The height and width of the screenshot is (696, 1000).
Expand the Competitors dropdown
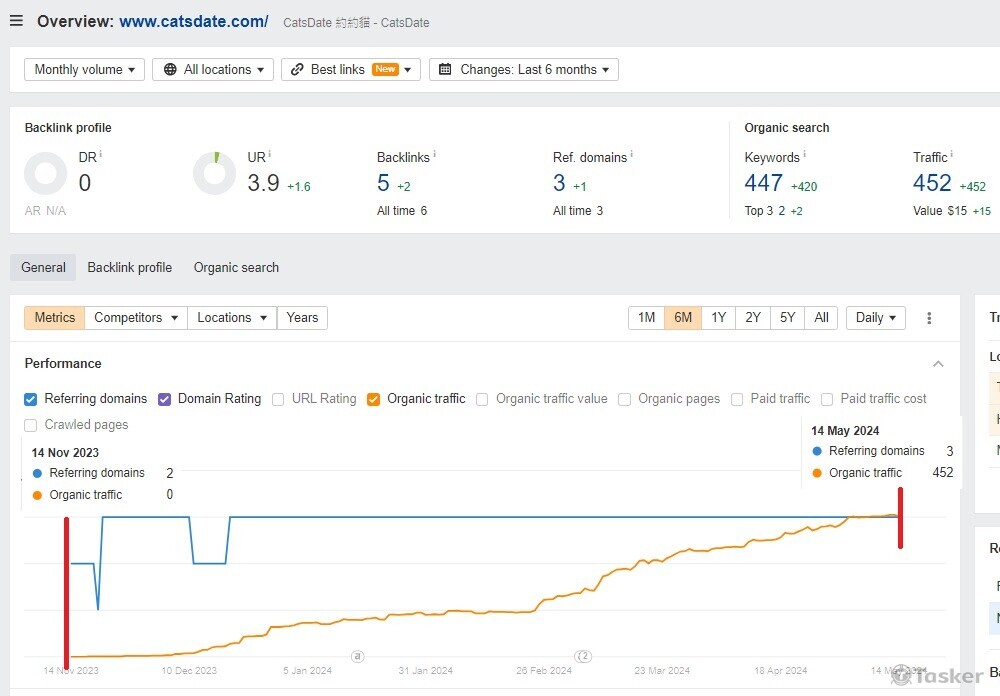(x=136, y=318)
